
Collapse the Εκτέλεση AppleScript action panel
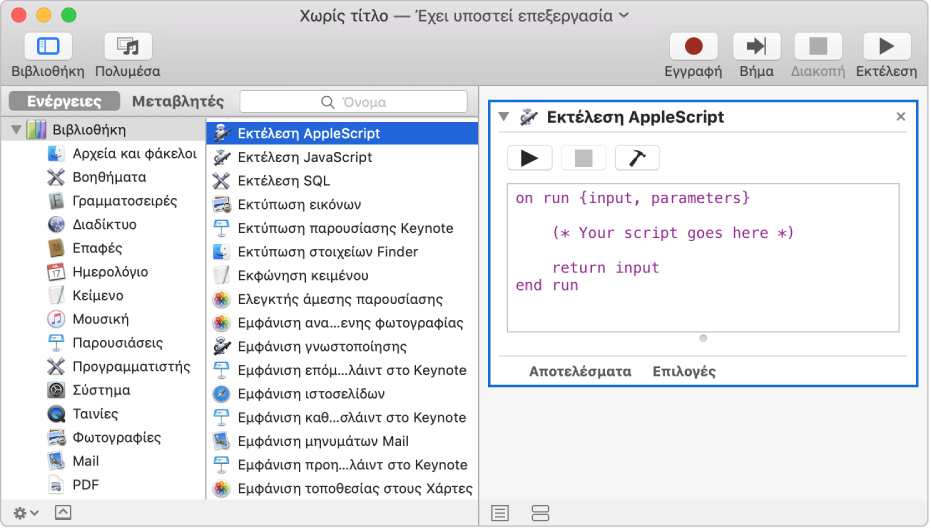tap(503, 117)
